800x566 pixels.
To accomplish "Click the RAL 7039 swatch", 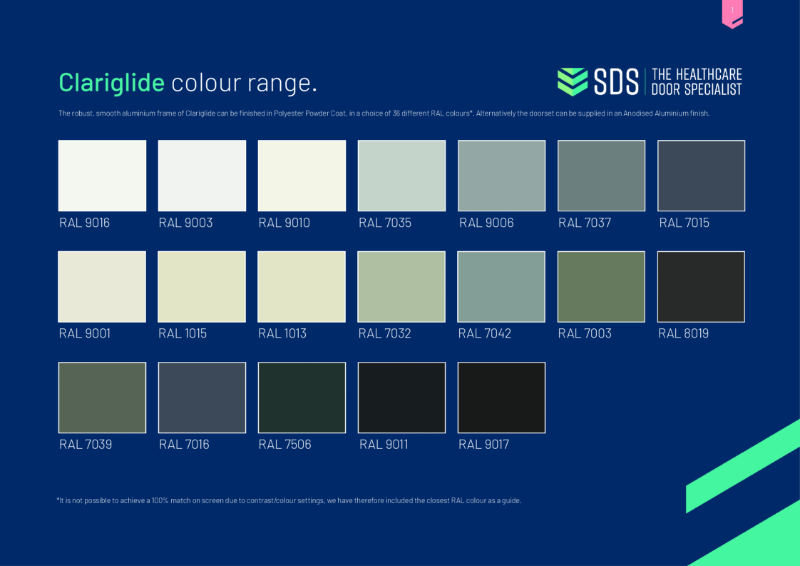I will pyautogui.click(x=102, y=397).
